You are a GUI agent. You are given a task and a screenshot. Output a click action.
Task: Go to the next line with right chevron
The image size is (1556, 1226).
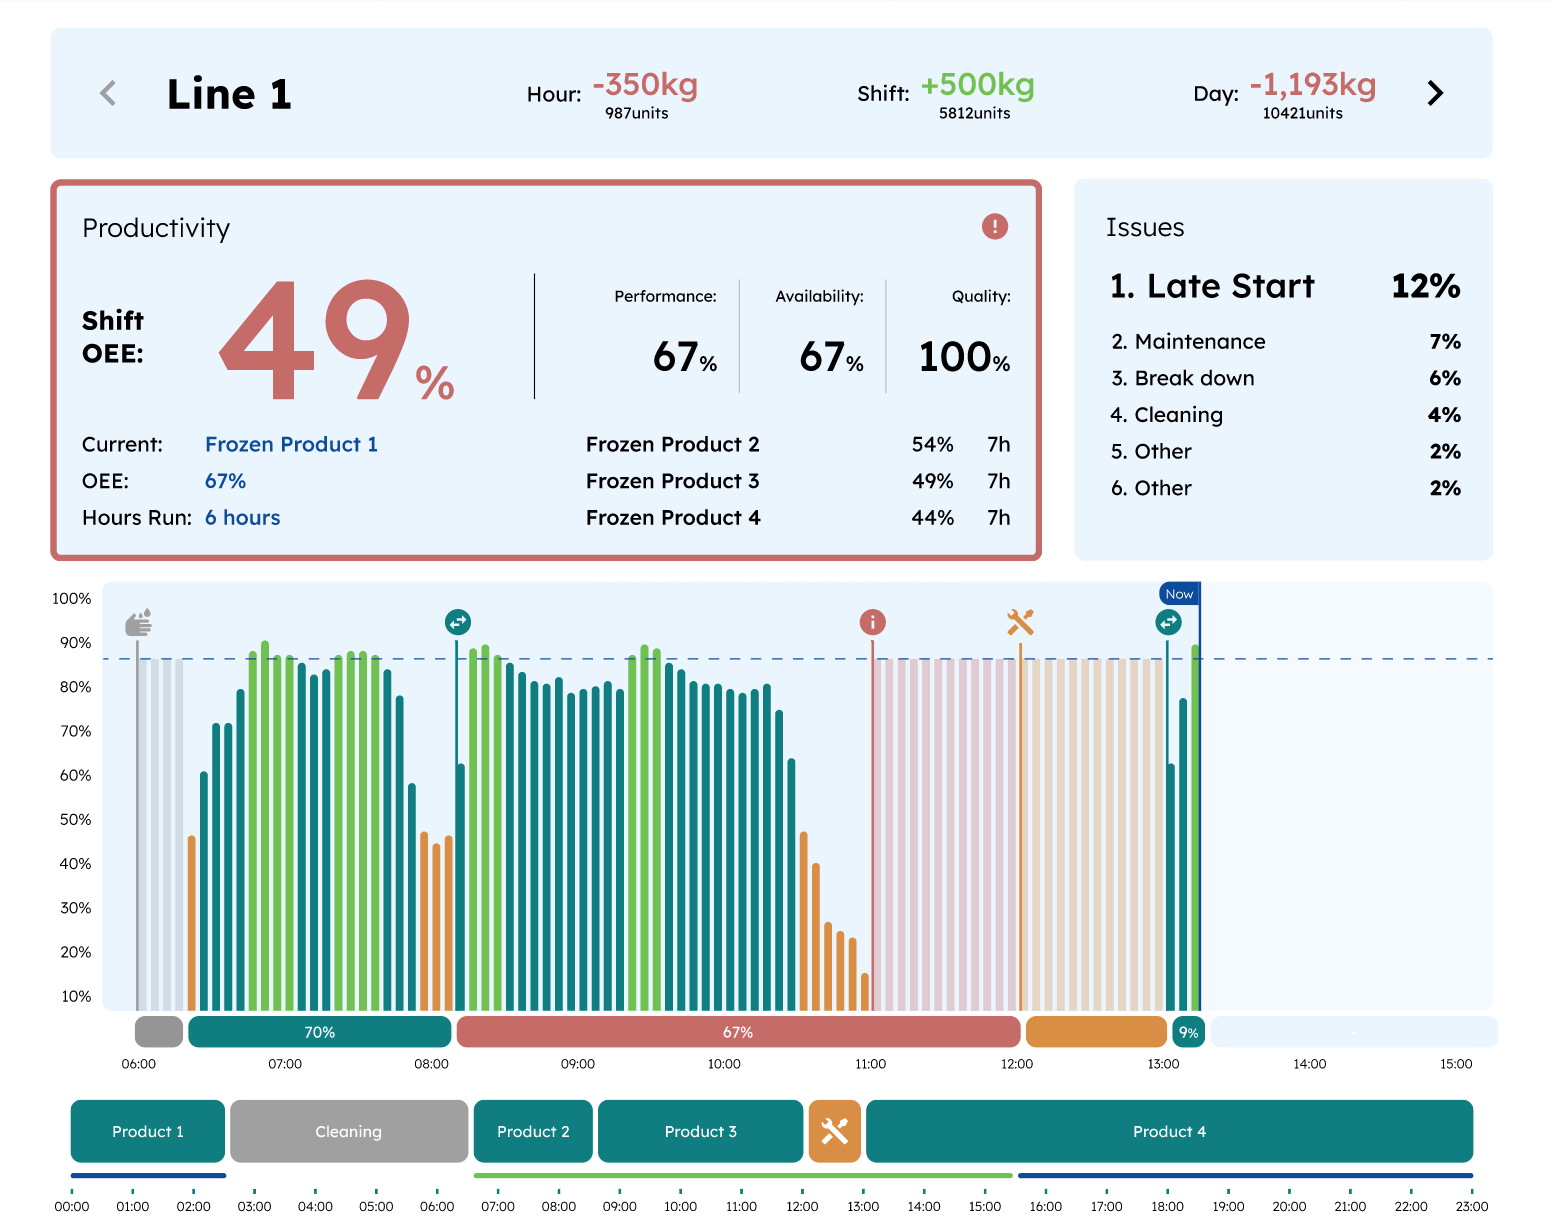point(1435,93)
